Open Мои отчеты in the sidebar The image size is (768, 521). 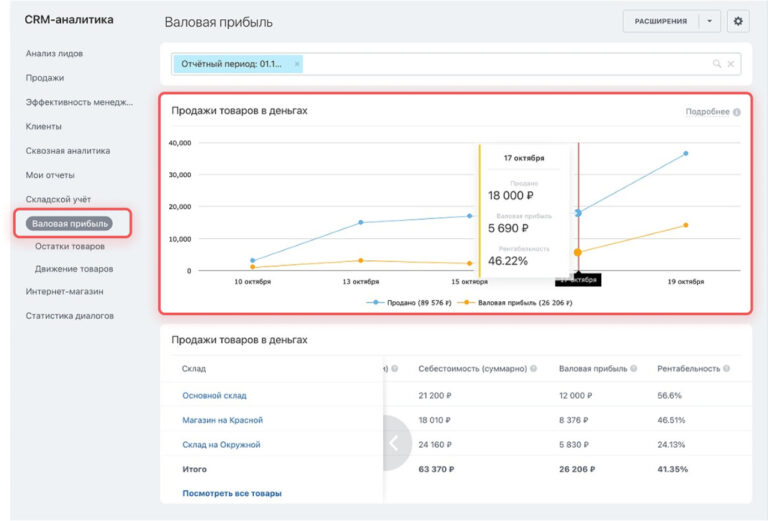point(50,175)
